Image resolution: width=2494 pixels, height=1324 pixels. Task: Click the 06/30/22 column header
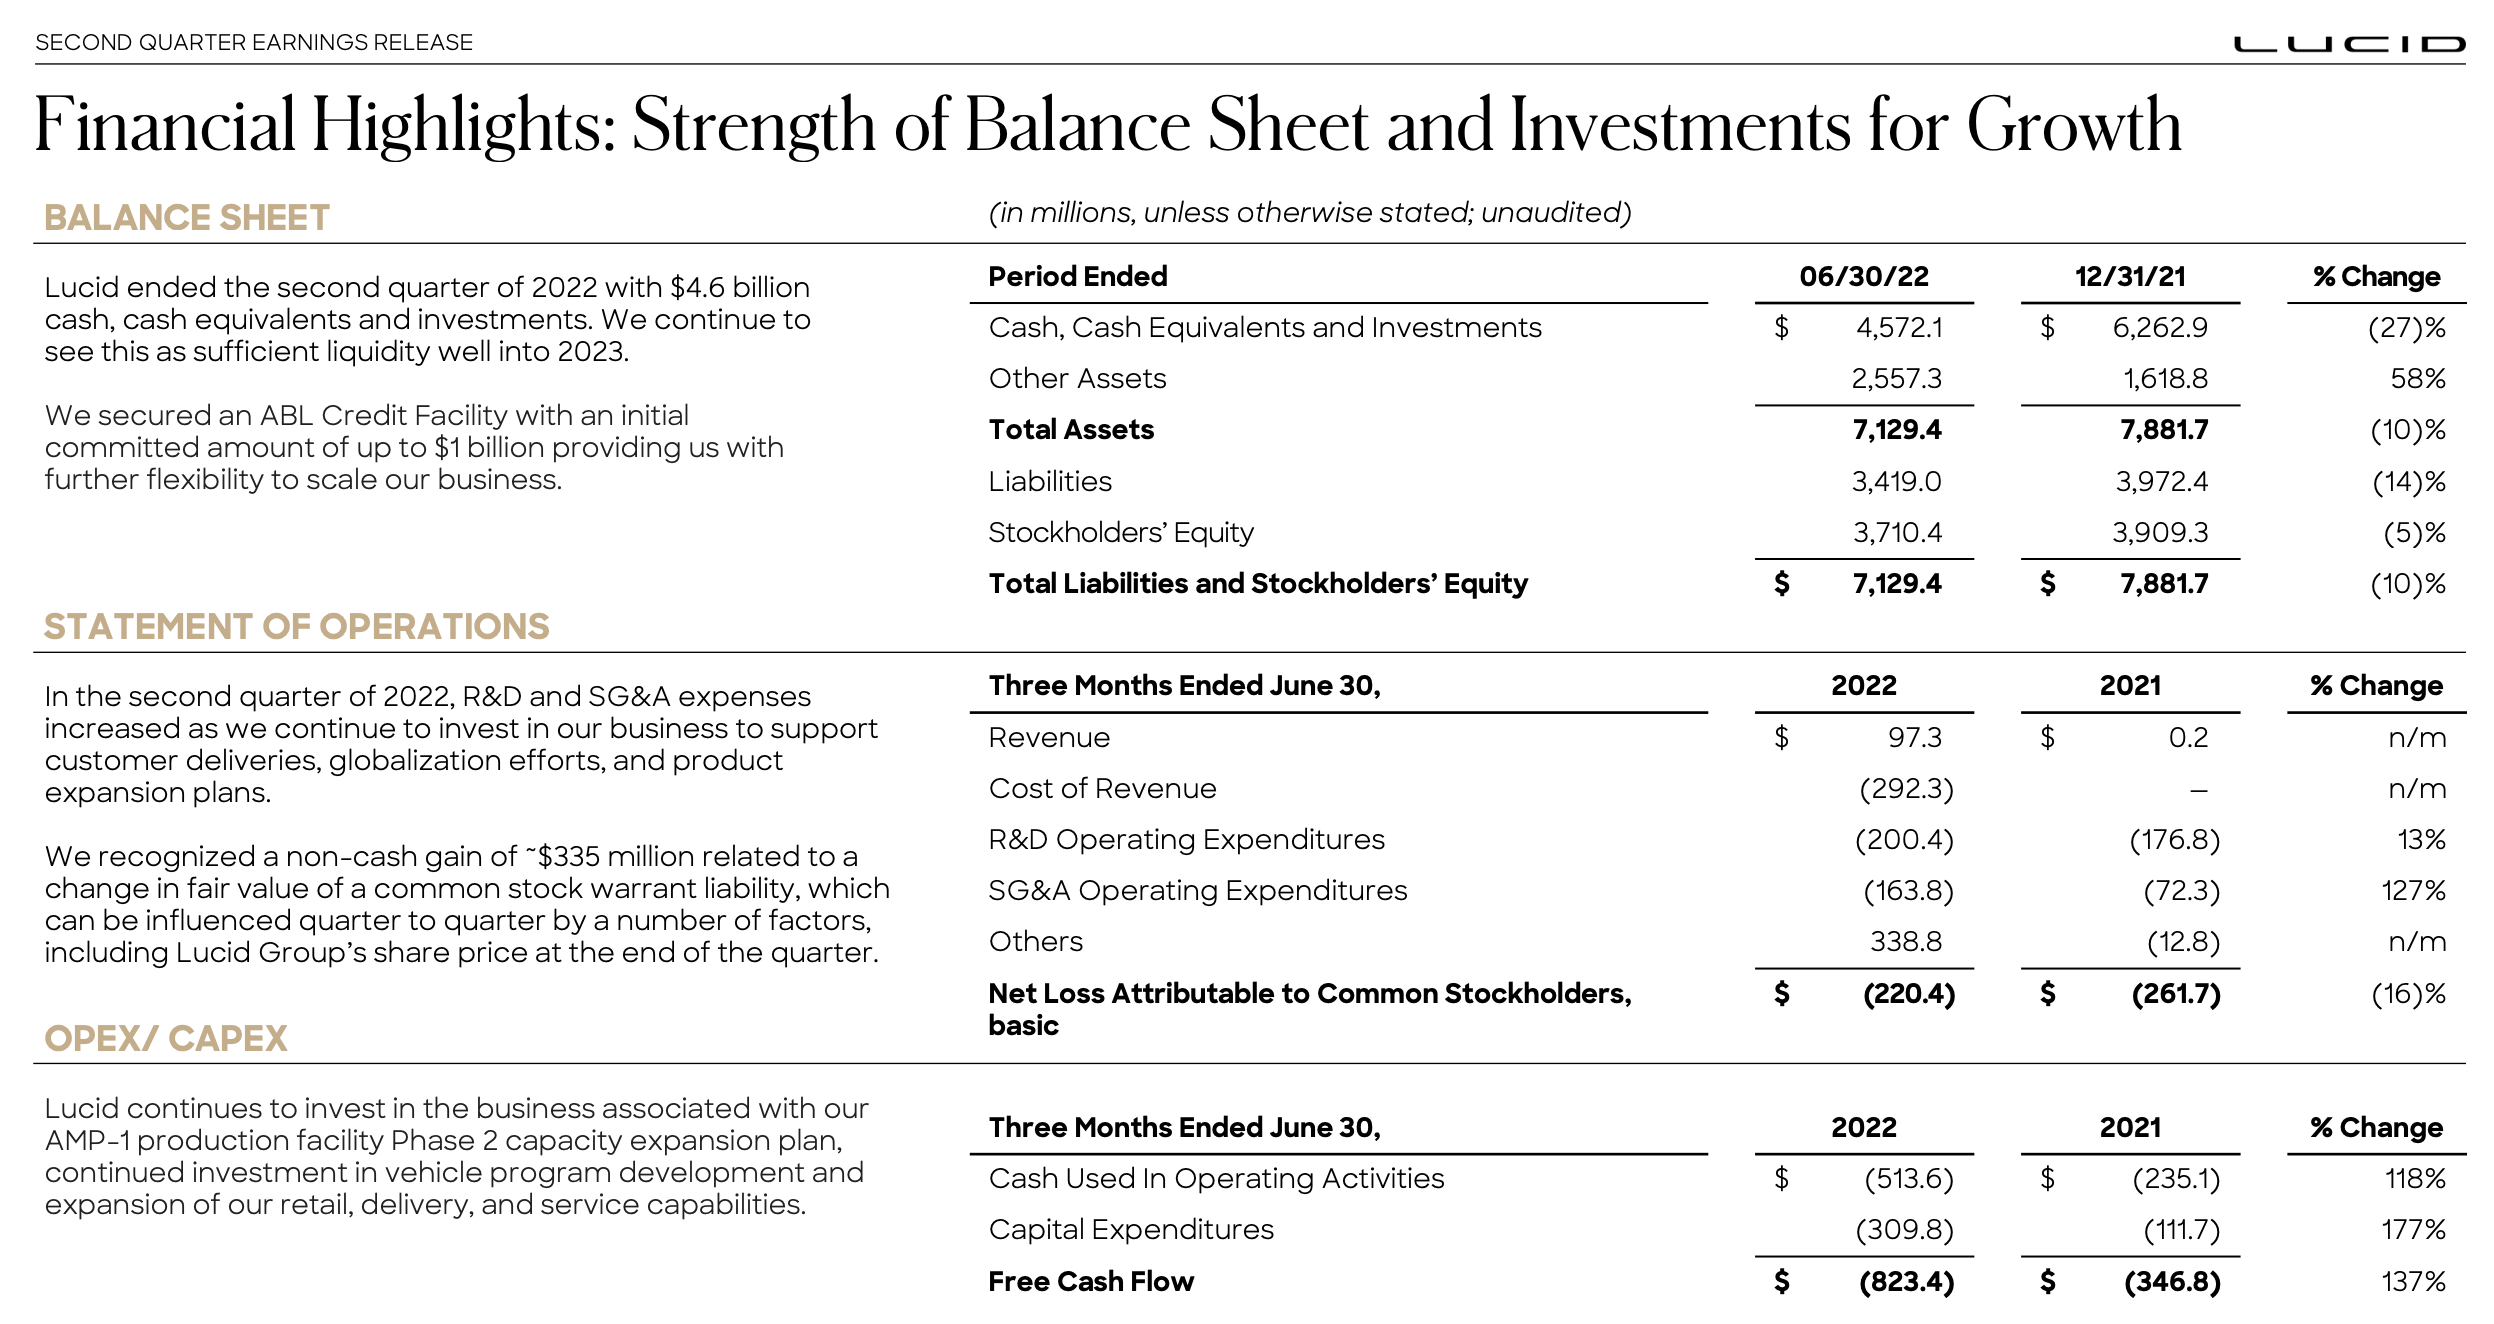pyautogui.click(x=1864, y=276)
